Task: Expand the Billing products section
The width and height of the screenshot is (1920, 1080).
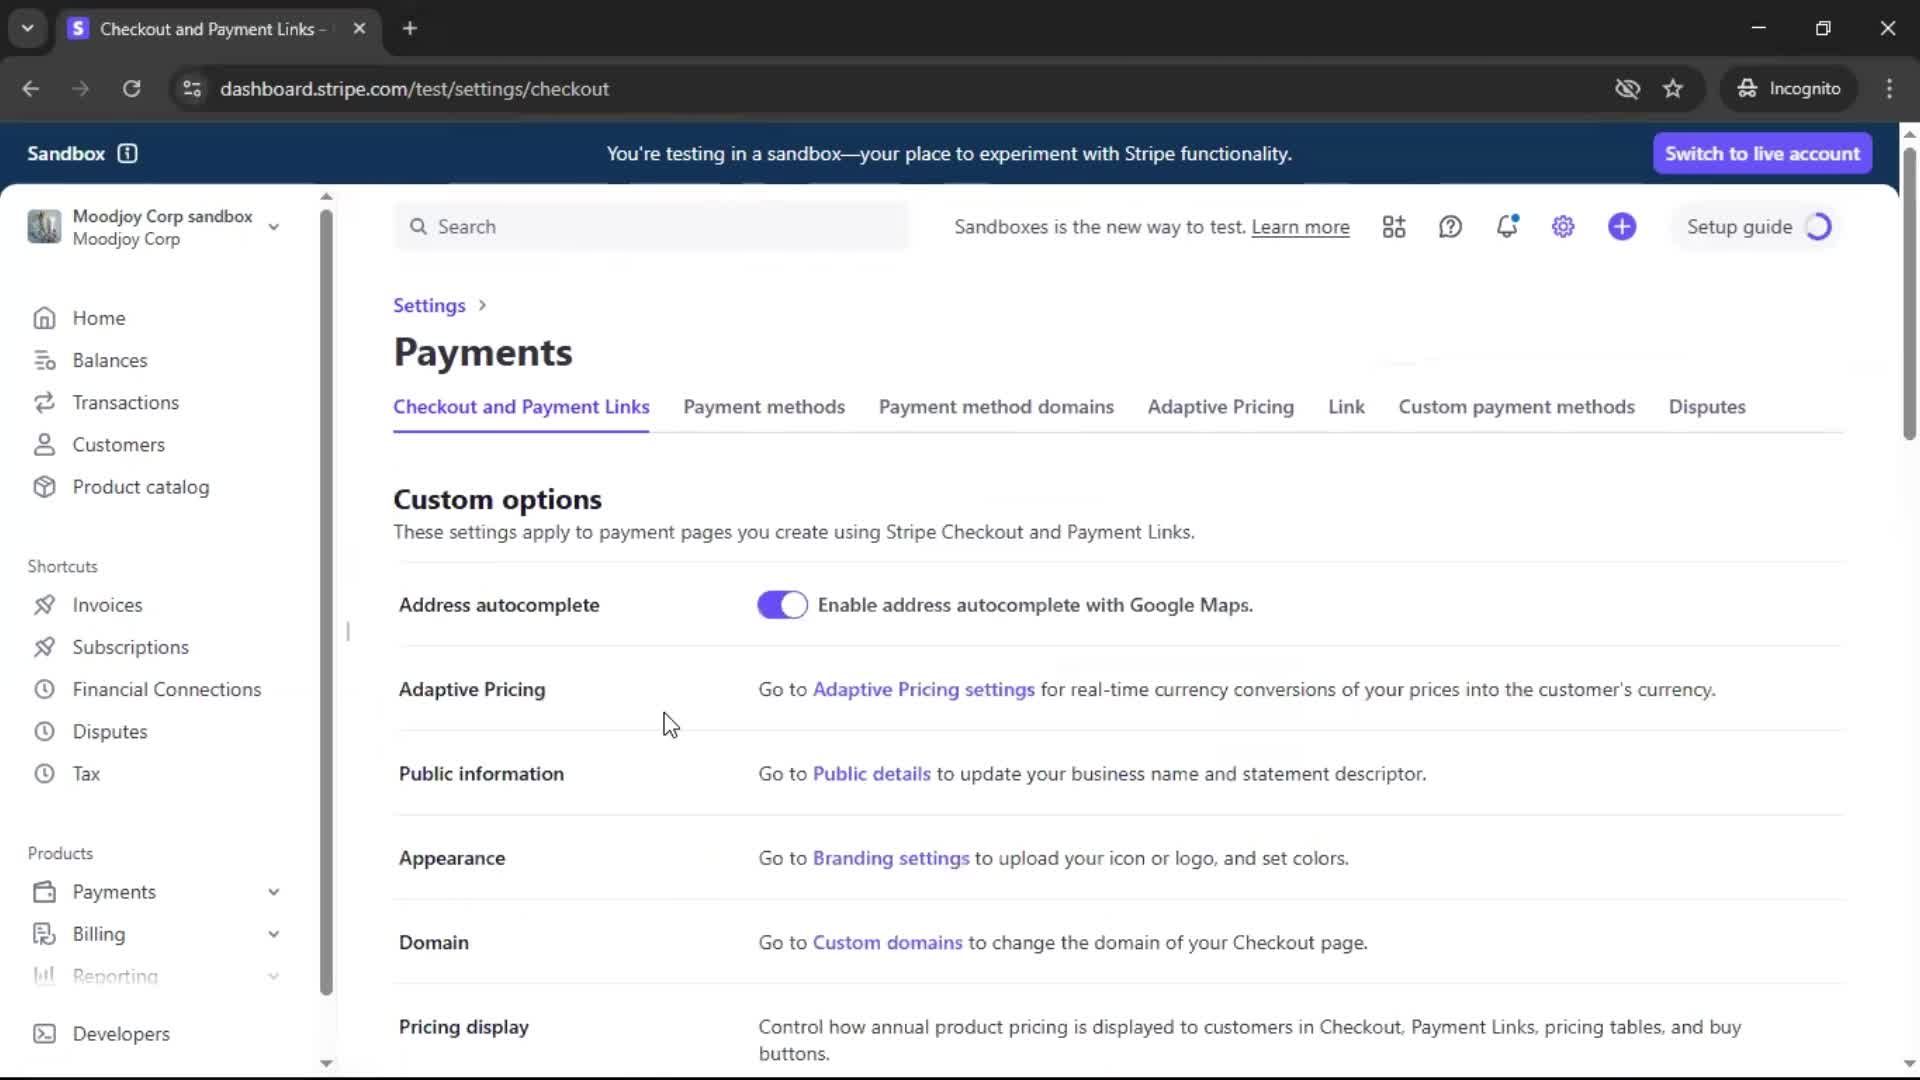Action: 273,934
